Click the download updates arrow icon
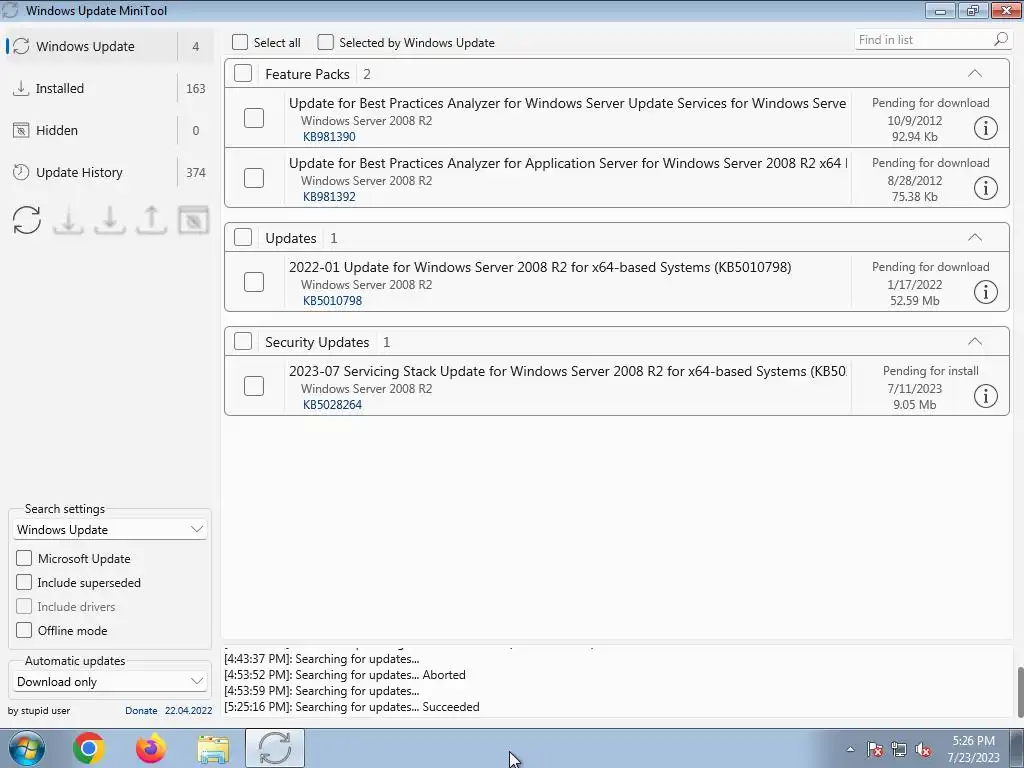 68,220
